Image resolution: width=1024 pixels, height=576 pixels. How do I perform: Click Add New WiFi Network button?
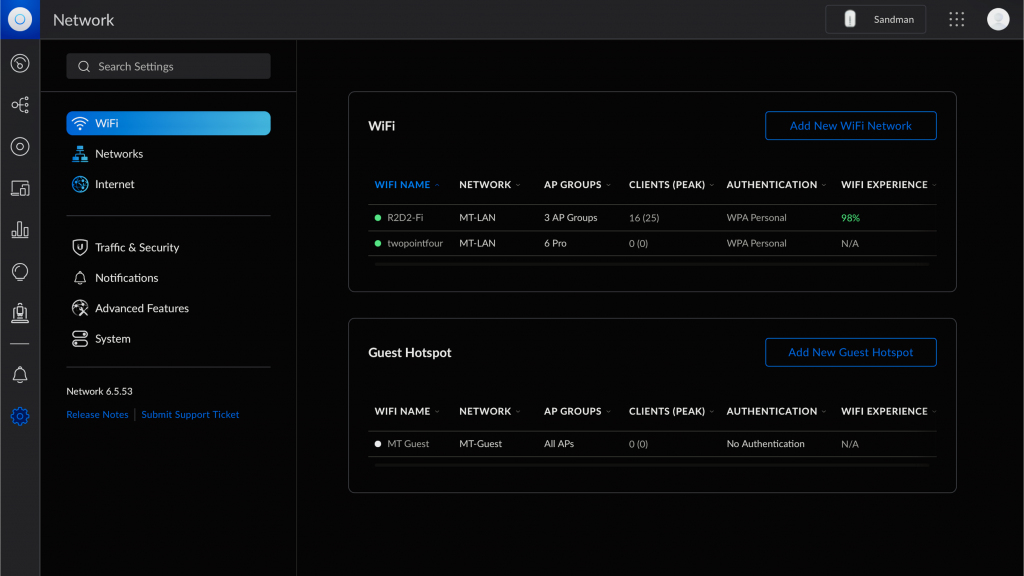[850, 126]
